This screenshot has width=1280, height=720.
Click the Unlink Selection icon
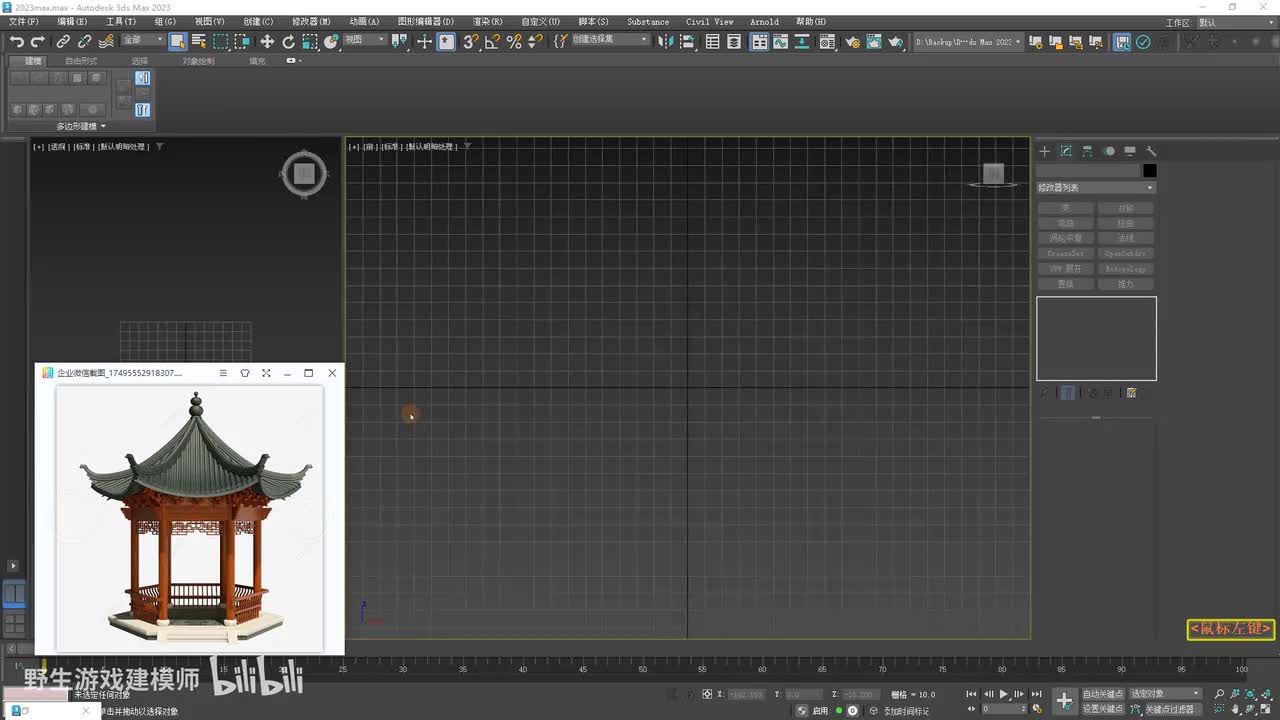click(84, 41)
